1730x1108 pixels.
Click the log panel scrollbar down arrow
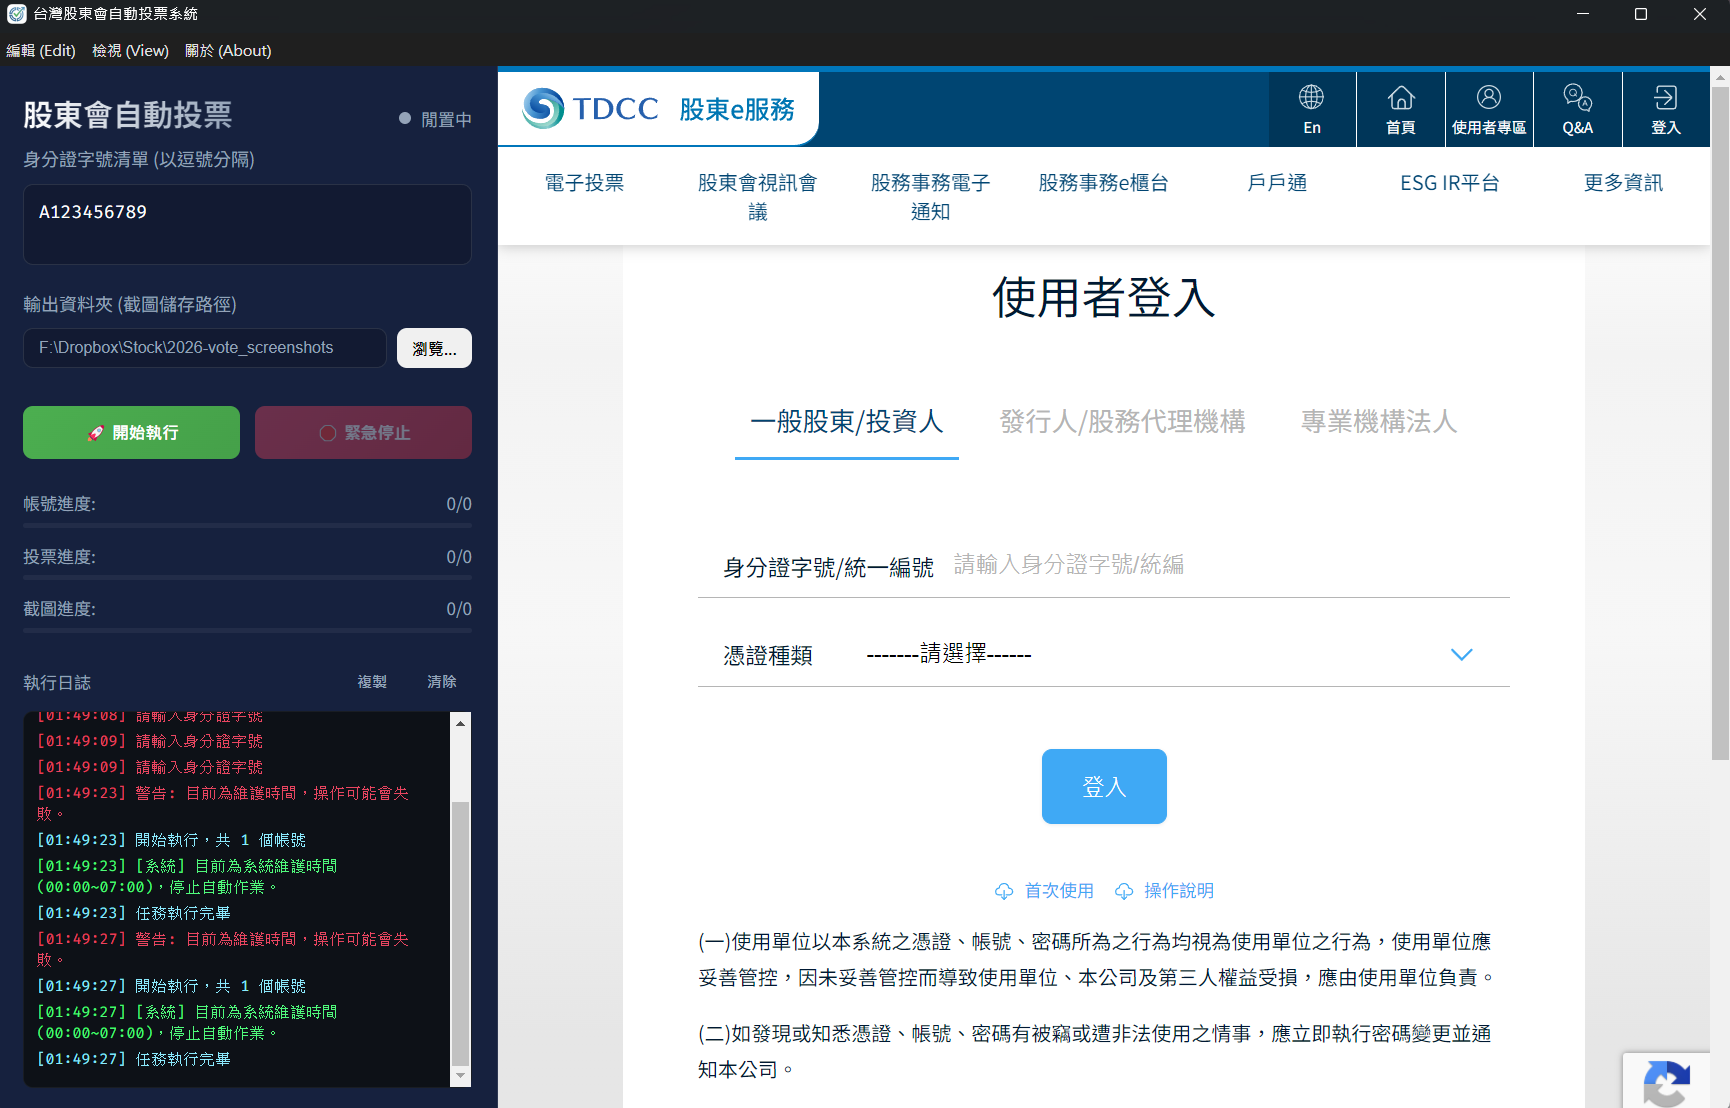pos(460,1077)
